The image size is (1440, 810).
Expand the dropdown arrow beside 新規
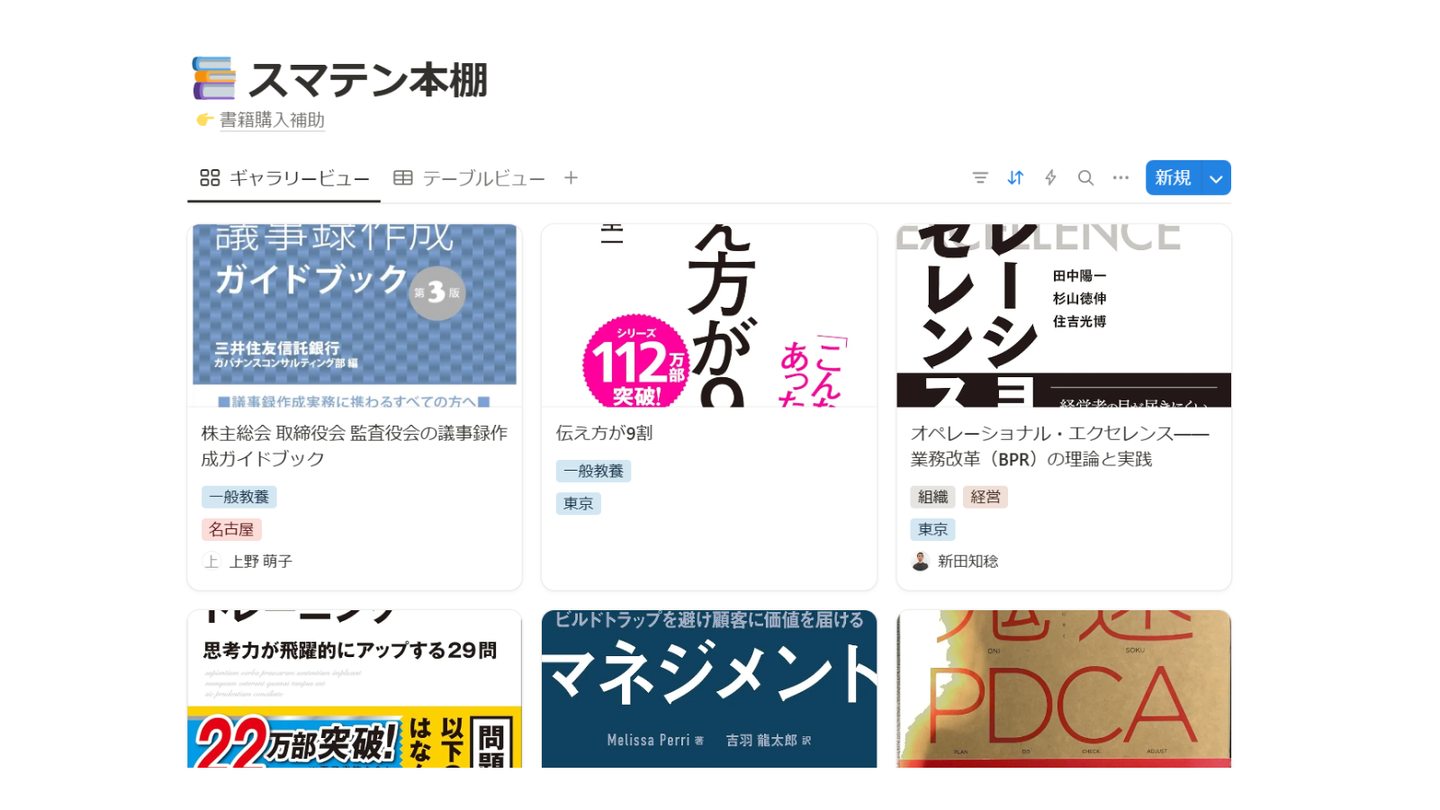point(1216,178)
